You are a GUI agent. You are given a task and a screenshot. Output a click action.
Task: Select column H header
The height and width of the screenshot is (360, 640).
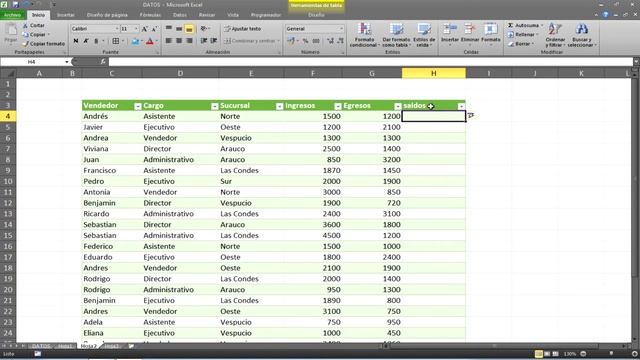pos(433,73)
